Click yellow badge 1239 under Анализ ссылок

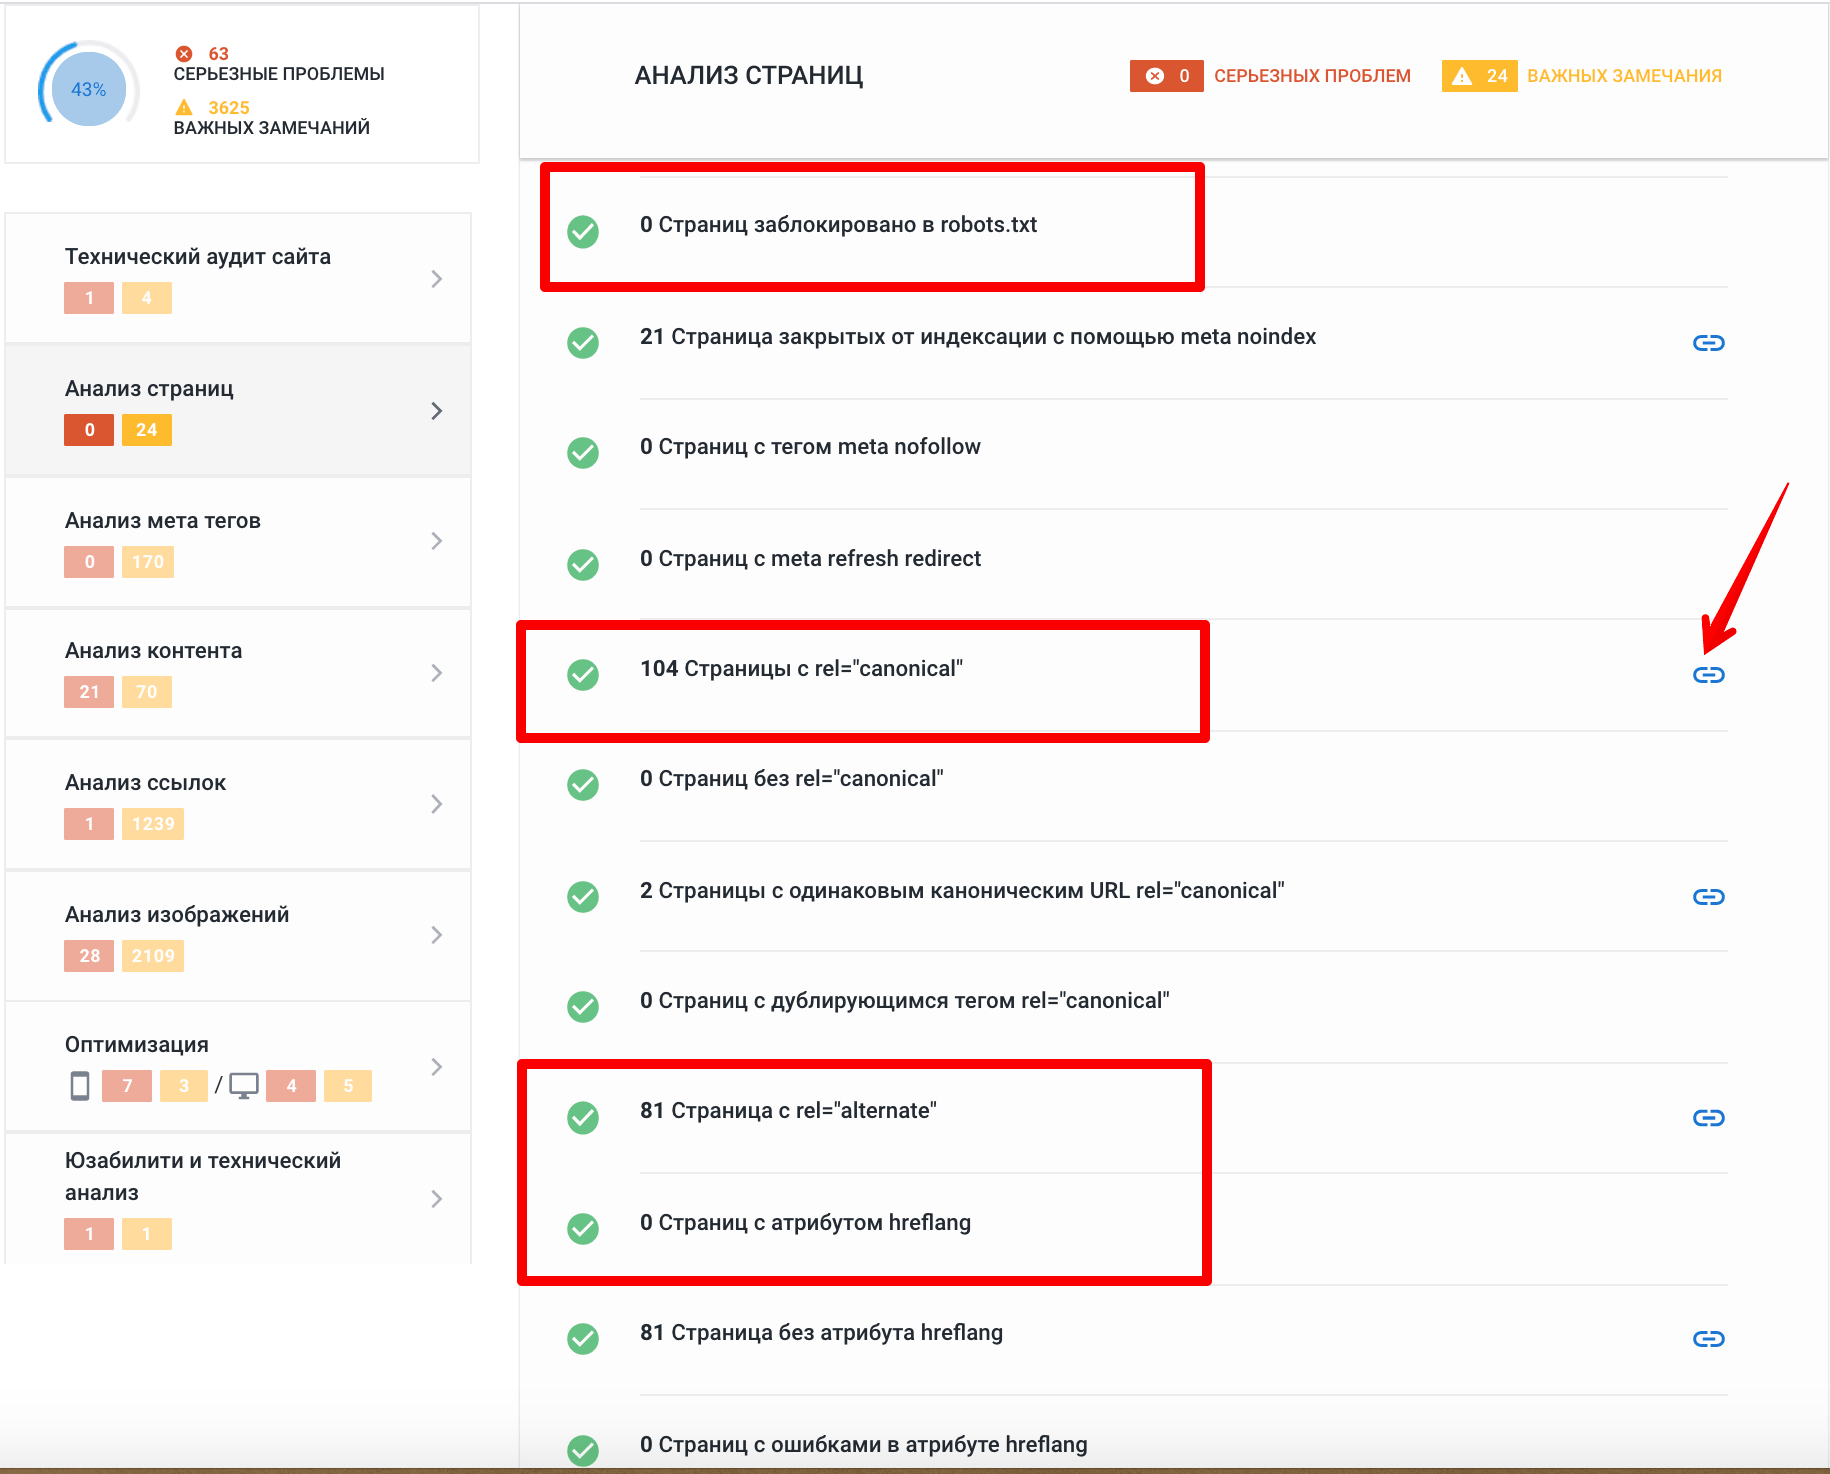153,824
